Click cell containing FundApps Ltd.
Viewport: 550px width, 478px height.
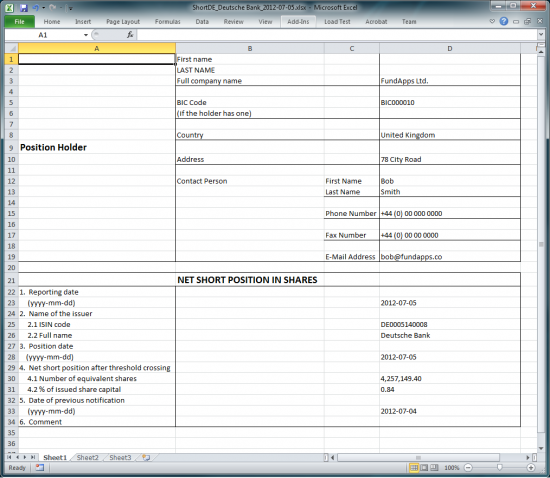pyautogui.click(x=450, y=81)
